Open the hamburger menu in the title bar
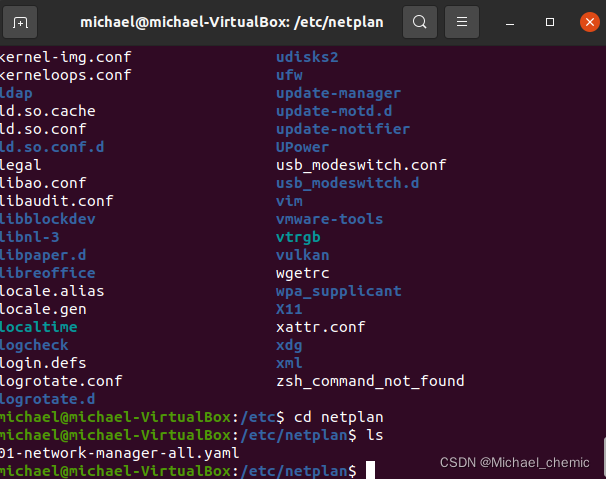Viewport: 606px width, 479px height. tap(462, 22)
